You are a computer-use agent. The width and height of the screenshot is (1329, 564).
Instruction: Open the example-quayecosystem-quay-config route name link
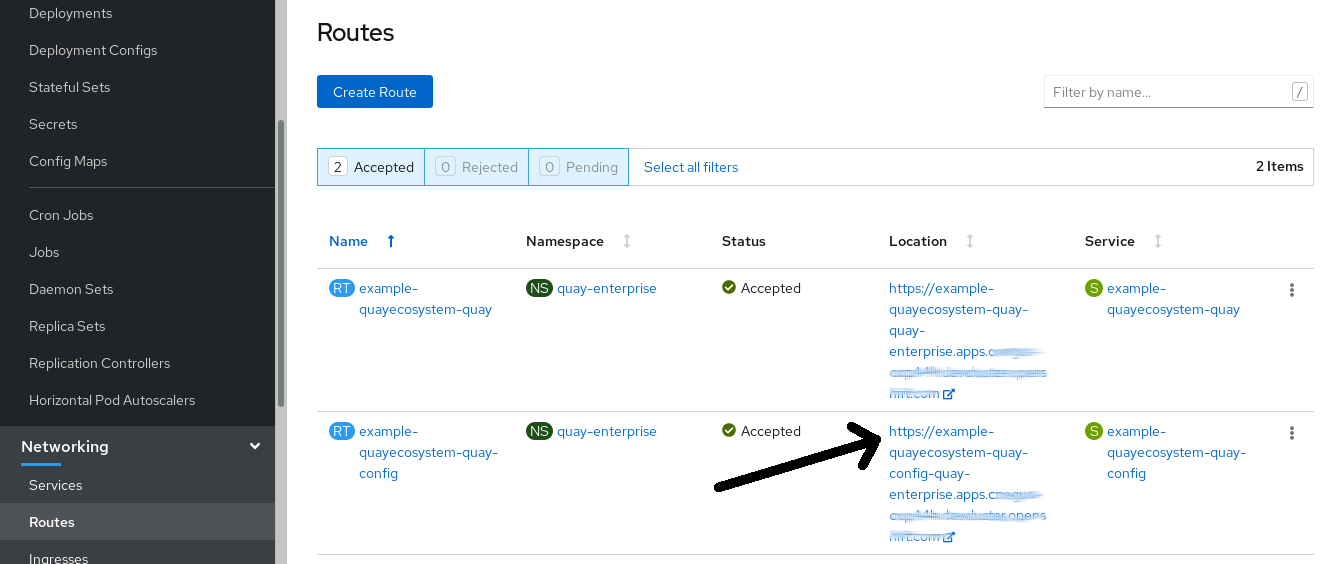pyautogui.click(x=428, y=452)
